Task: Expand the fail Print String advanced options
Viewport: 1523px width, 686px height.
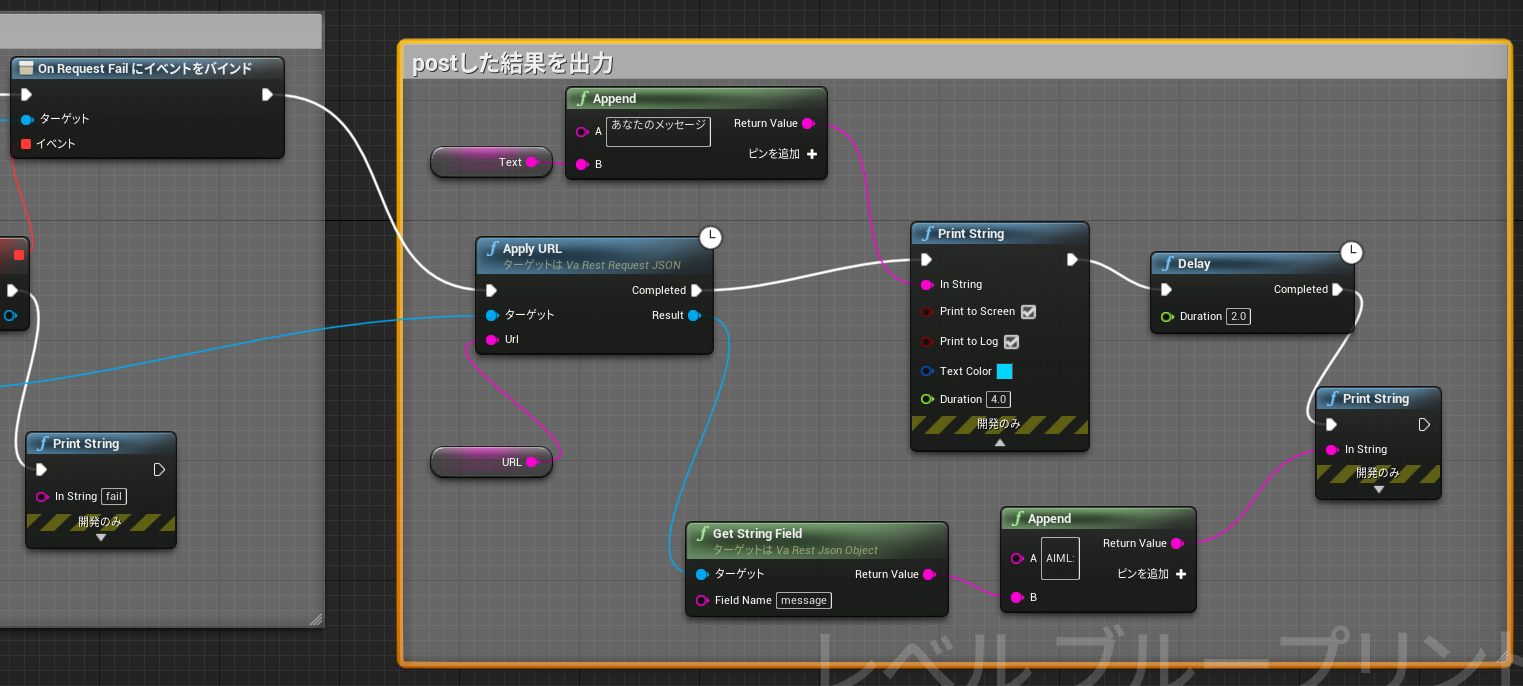Action: pos(100,538)
